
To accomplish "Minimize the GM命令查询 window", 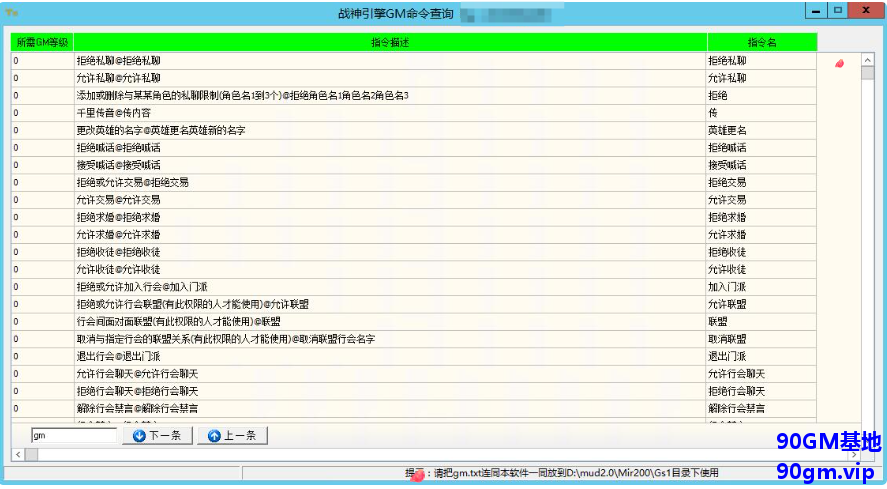I will (816, 11).
